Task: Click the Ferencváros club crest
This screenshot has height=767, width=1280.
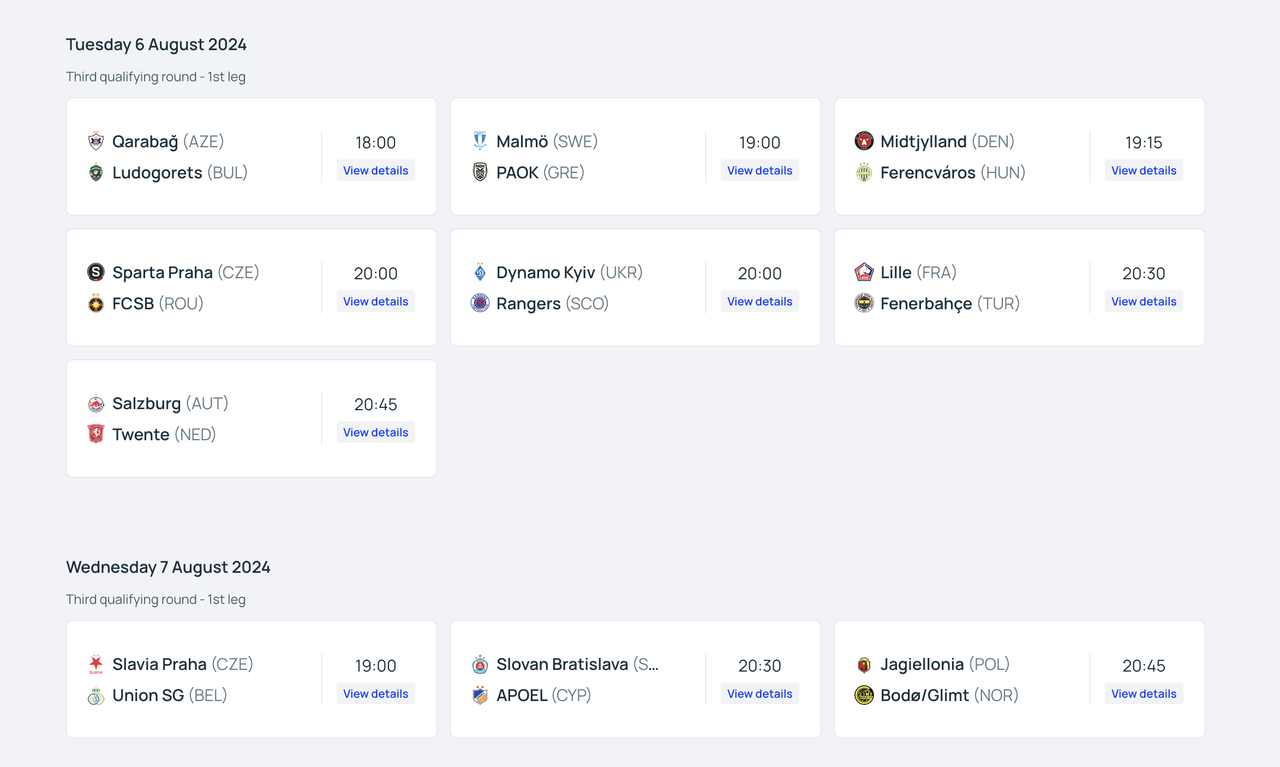Action: point(864,172)
